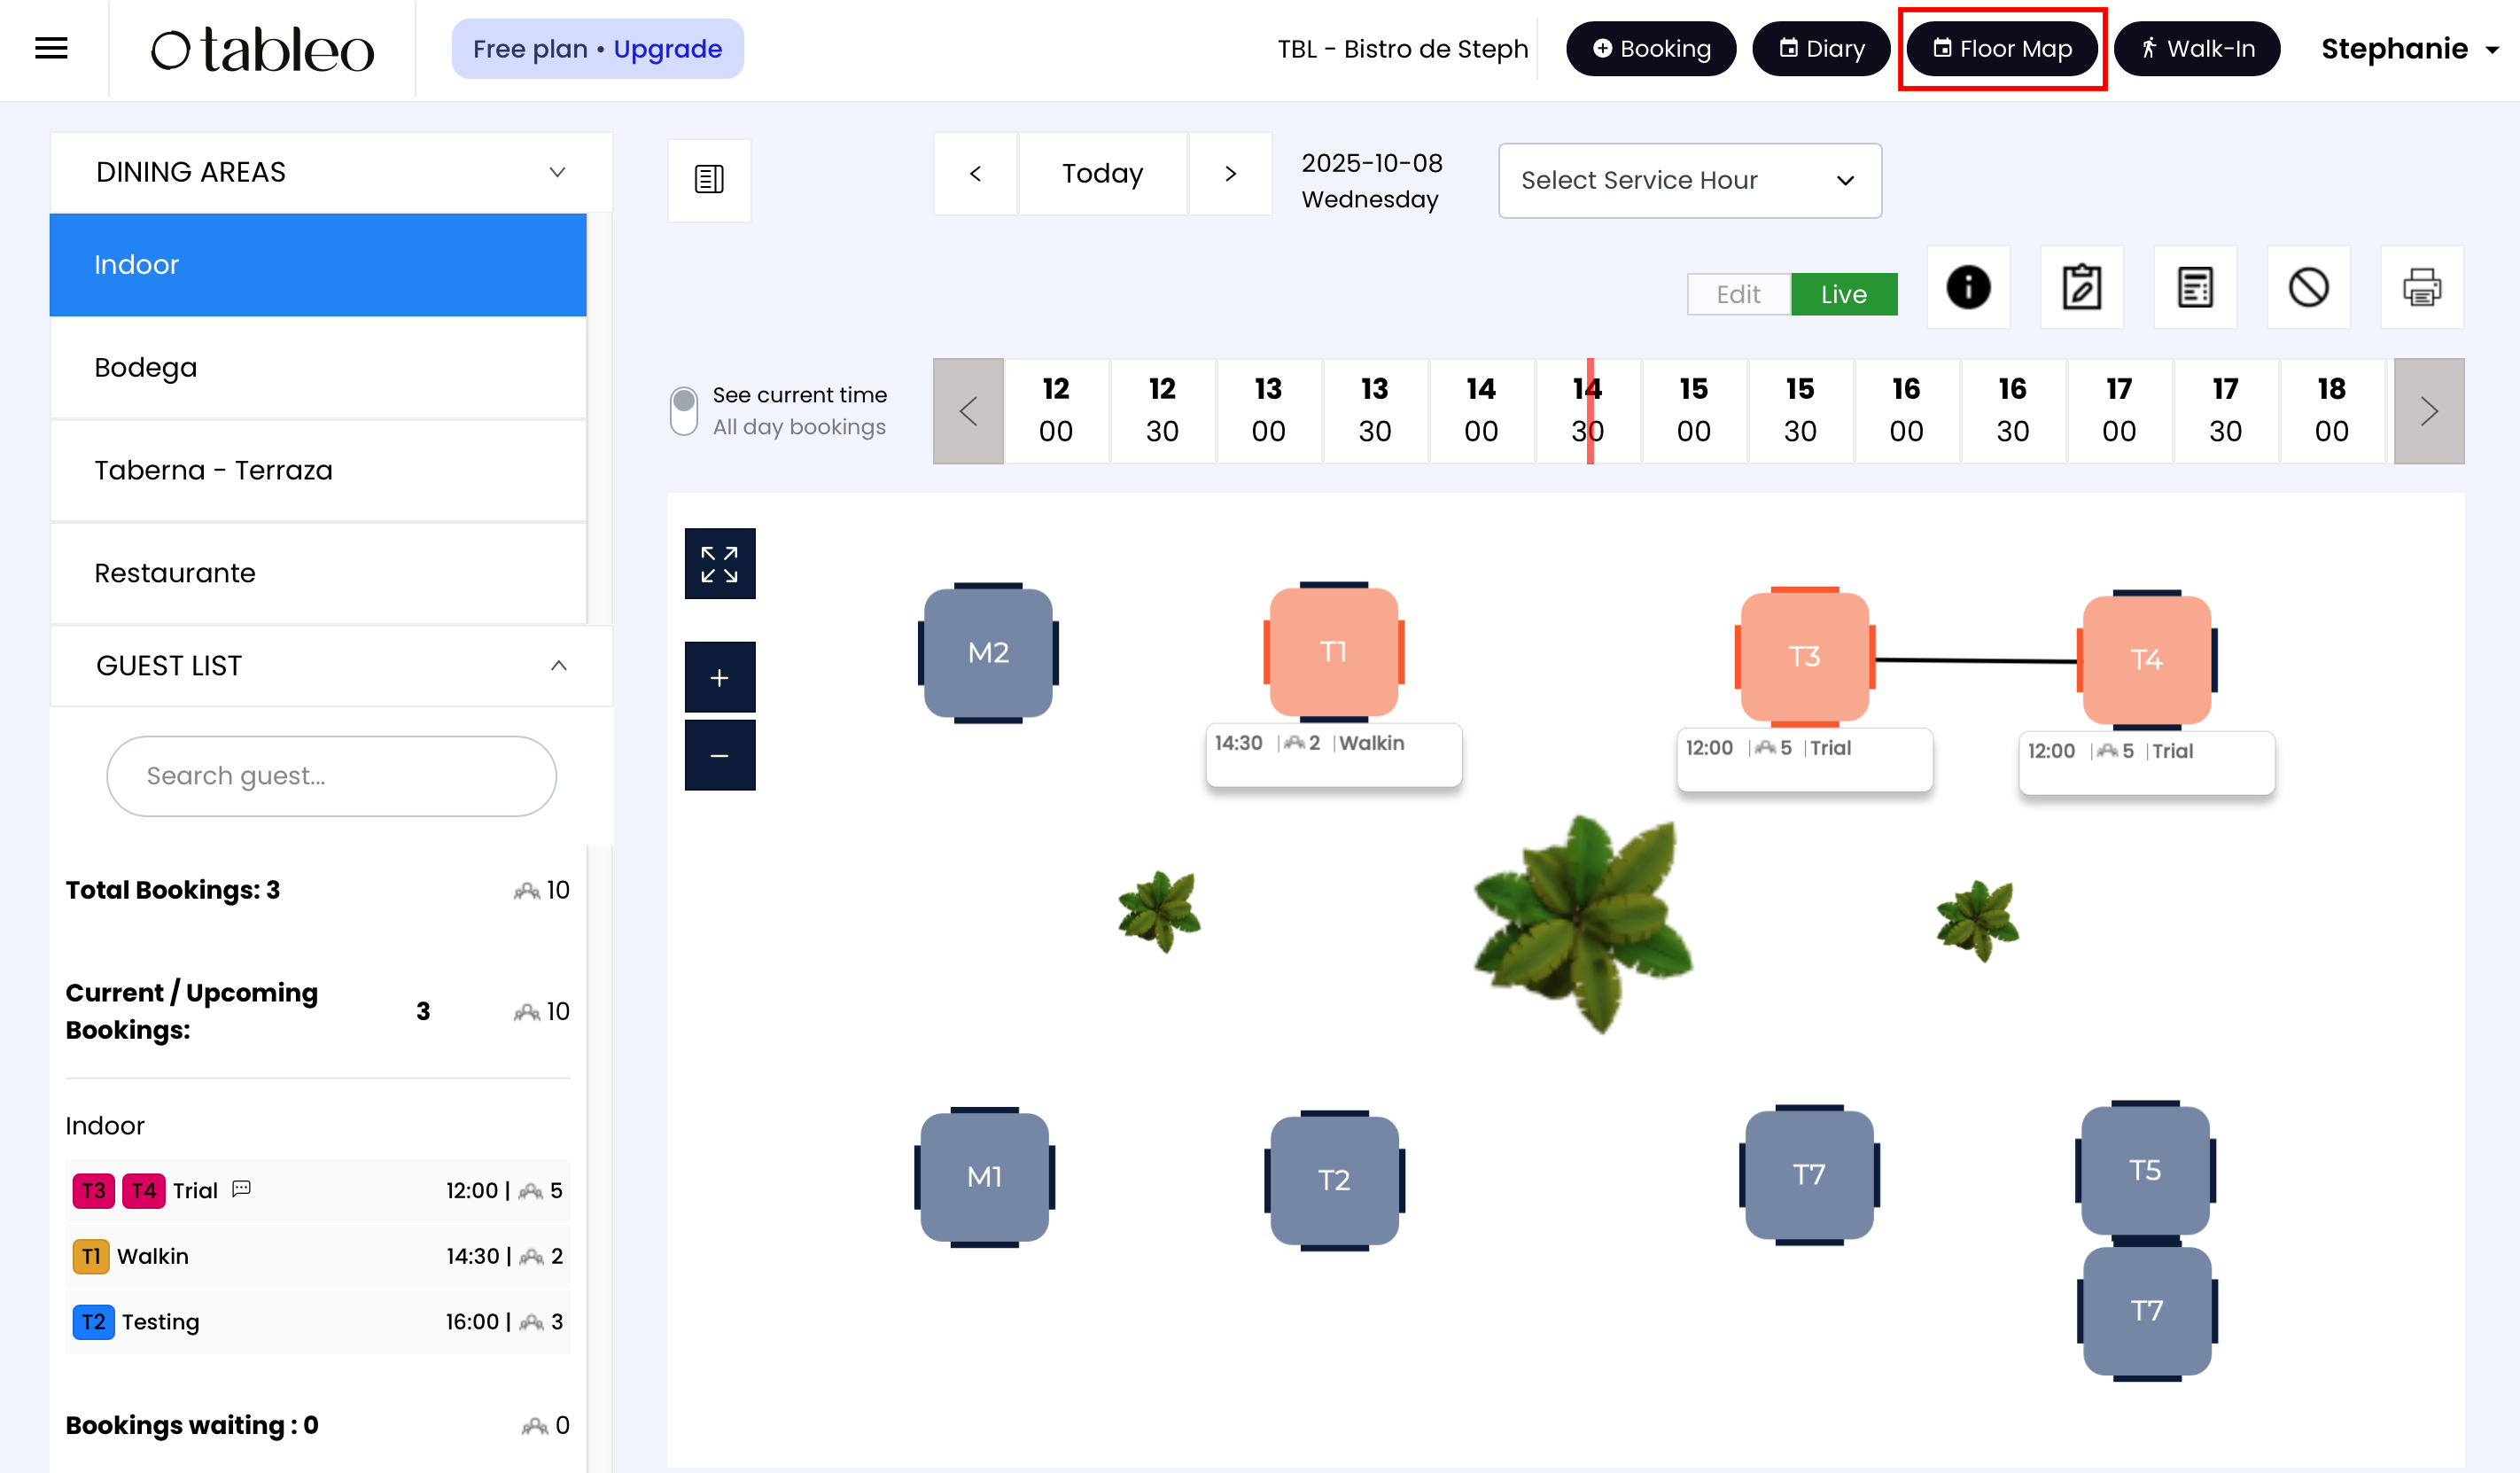Screen dimensions: 2520x1473
Task: Switch floor map to Edit mode
Action: click(1738, 294)
